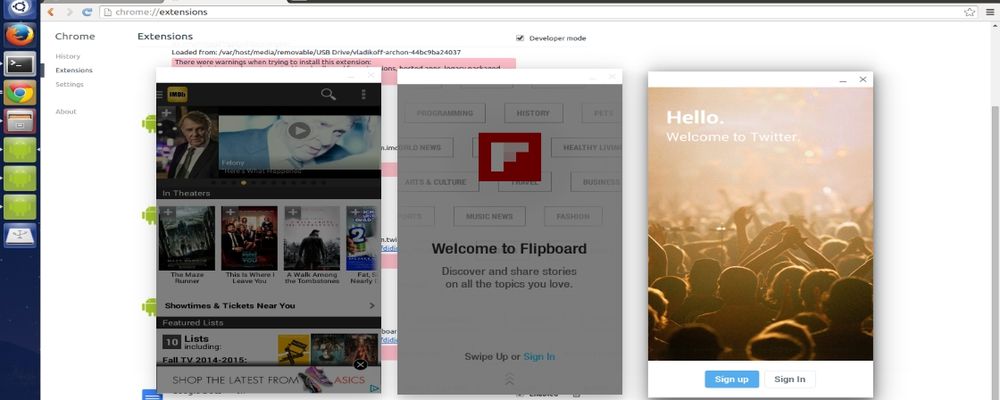This screenshot has height=400, width=1000.
Task: Open About in Chrome sidebar
Action: pyautogui.click(x=66, y=112)
